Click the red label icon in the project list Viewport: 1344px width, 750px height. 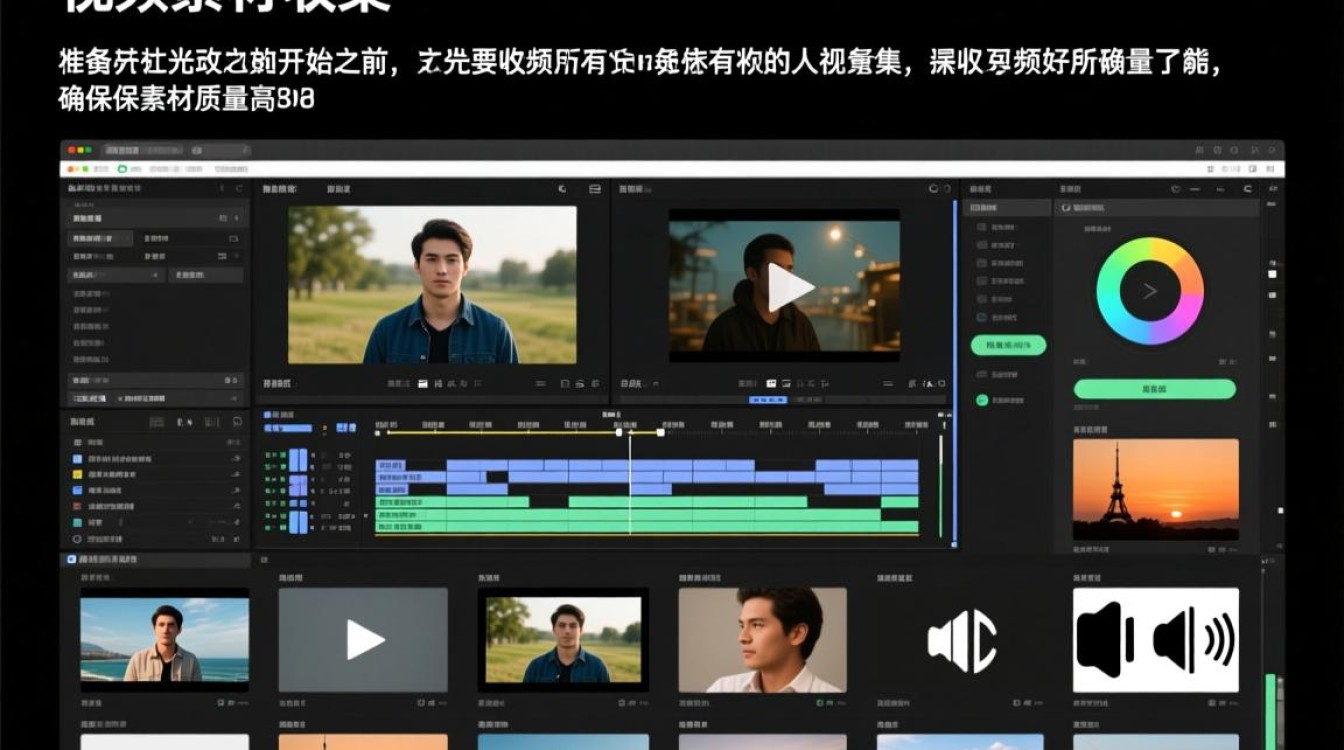click(78, 507)
